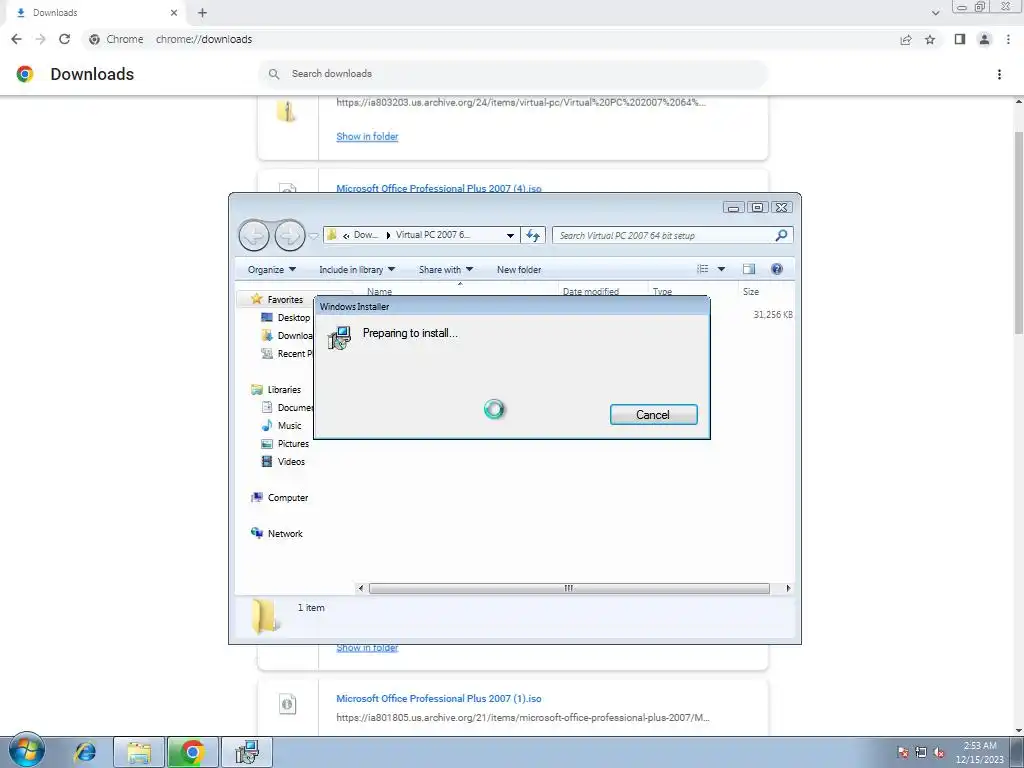
Task: Open Downloads page more actions menu
Action: point(999,74)
